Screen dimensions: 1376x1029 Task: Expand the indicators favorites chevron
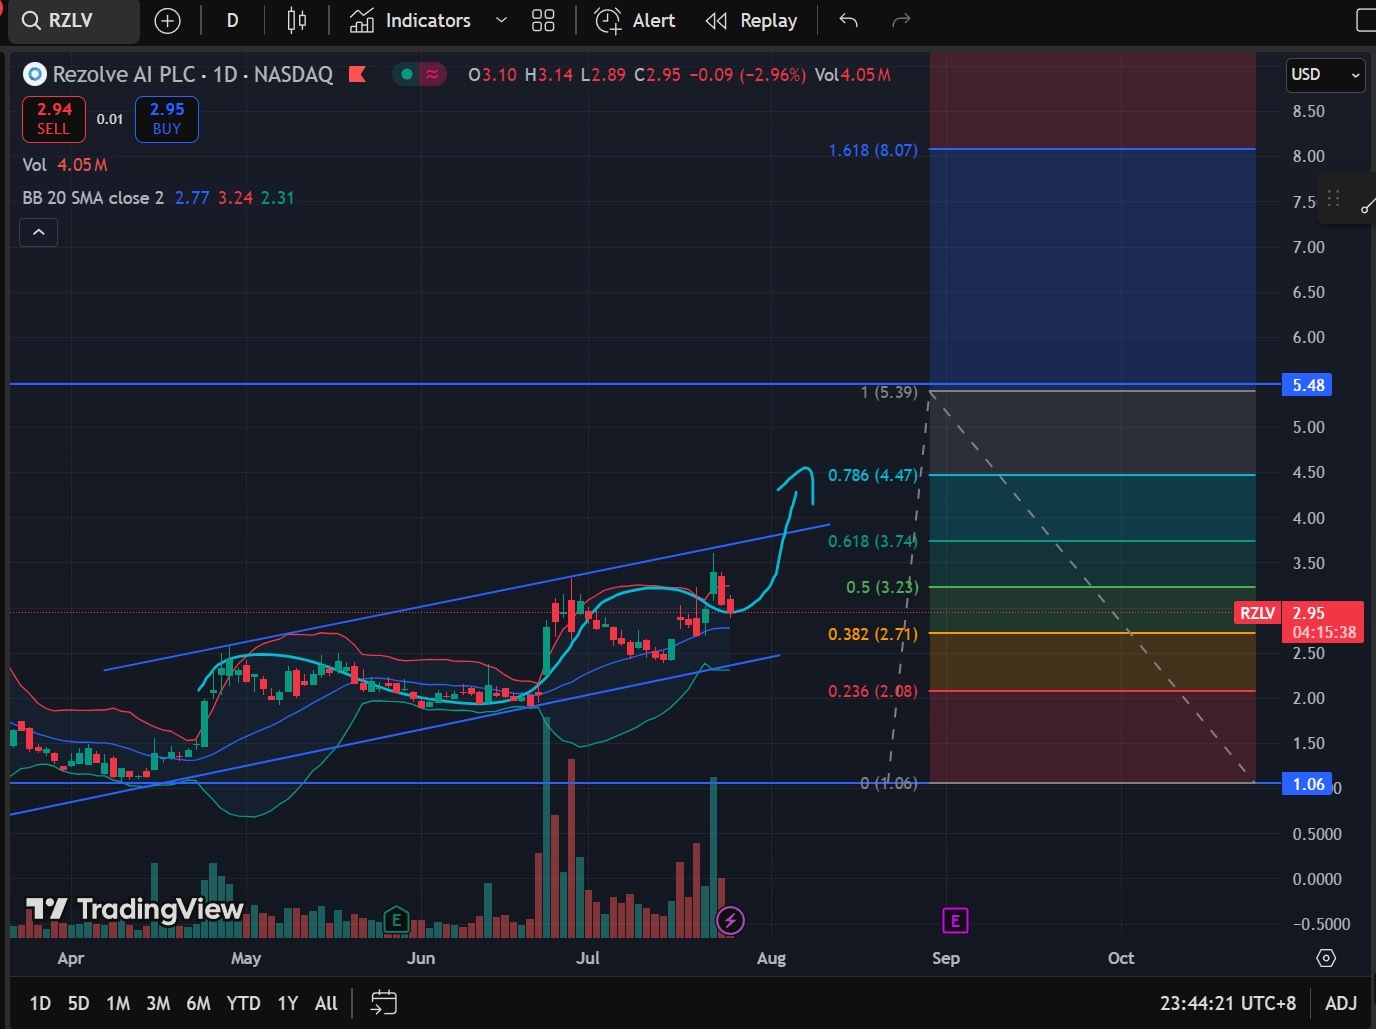click(501, 21)
